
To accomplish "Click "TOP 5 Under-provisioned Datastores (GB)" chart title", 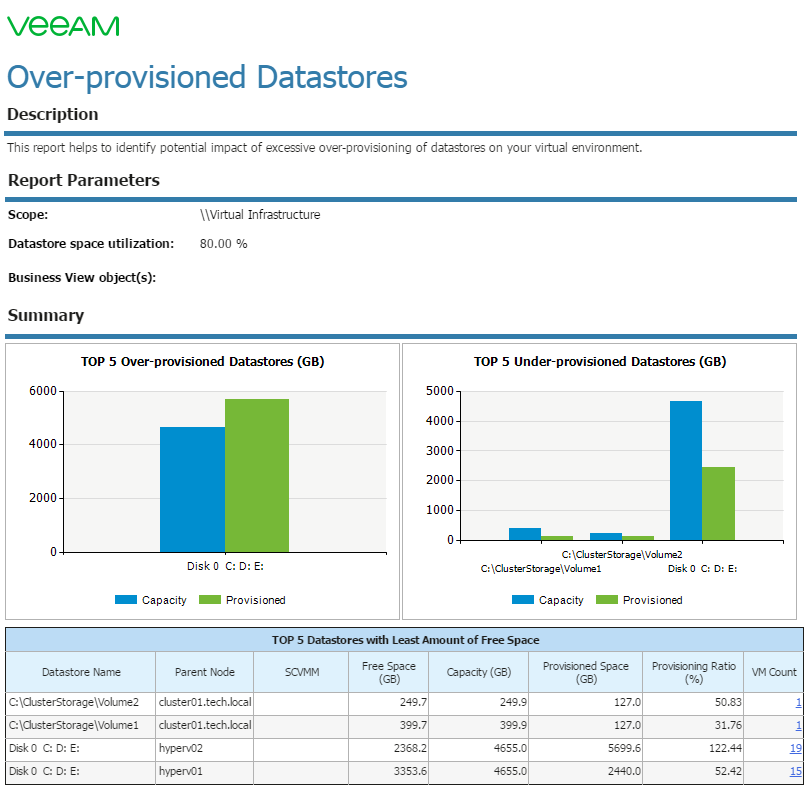I will 600,362.
